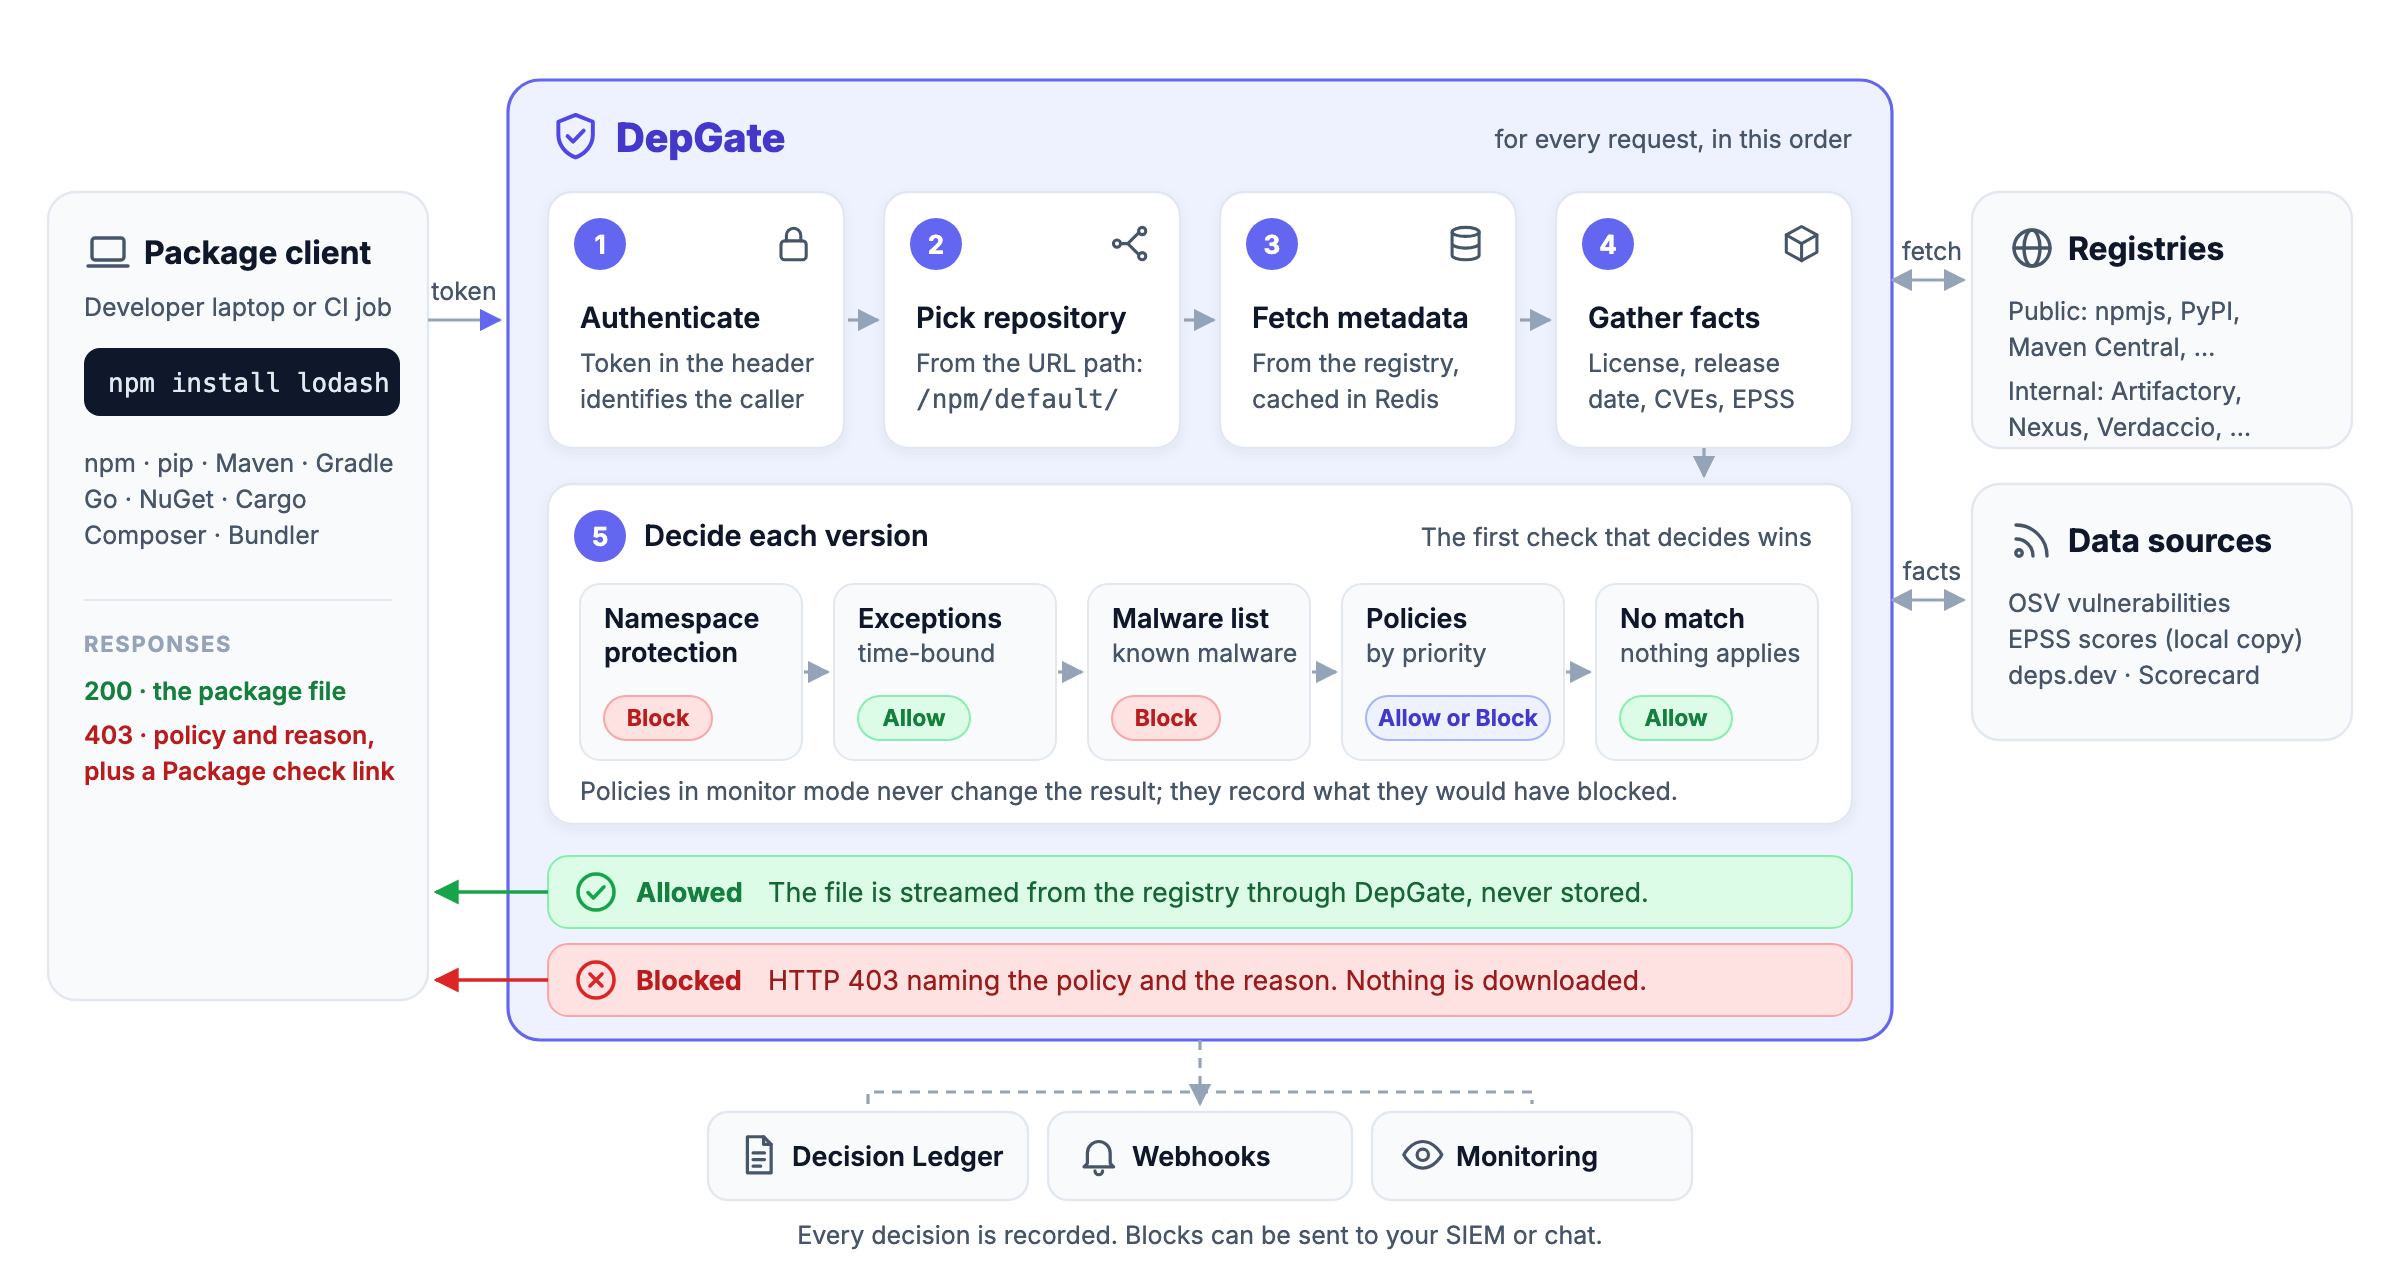The image size is (2400, 1280).
Task: Open the Webhooks box
Action: [x=1200, y=1156]
